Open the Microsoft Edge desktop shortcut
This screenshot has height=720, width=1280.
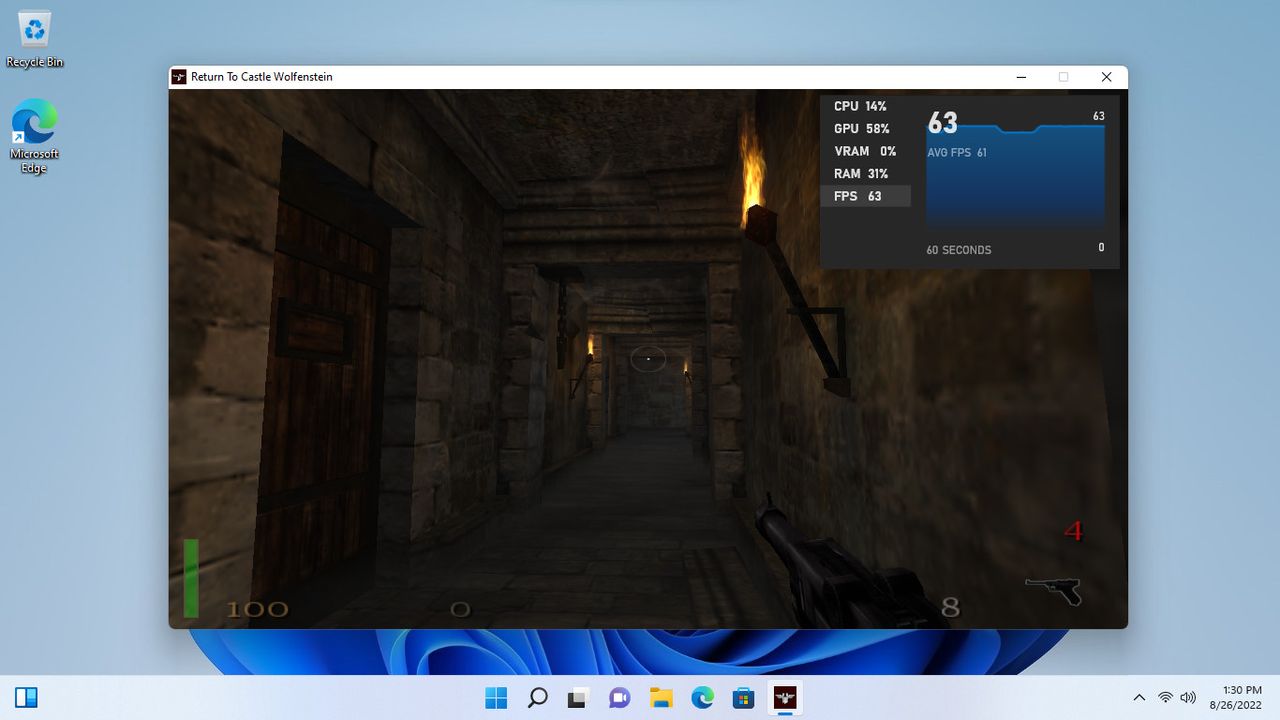point(35,136)
